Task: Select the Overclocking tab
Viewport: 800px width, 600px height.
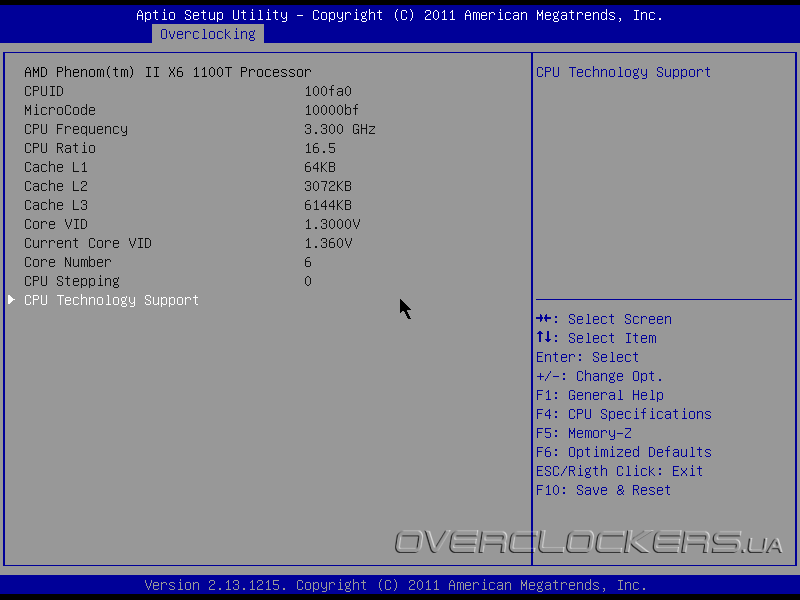Action: tap(208, 34)
